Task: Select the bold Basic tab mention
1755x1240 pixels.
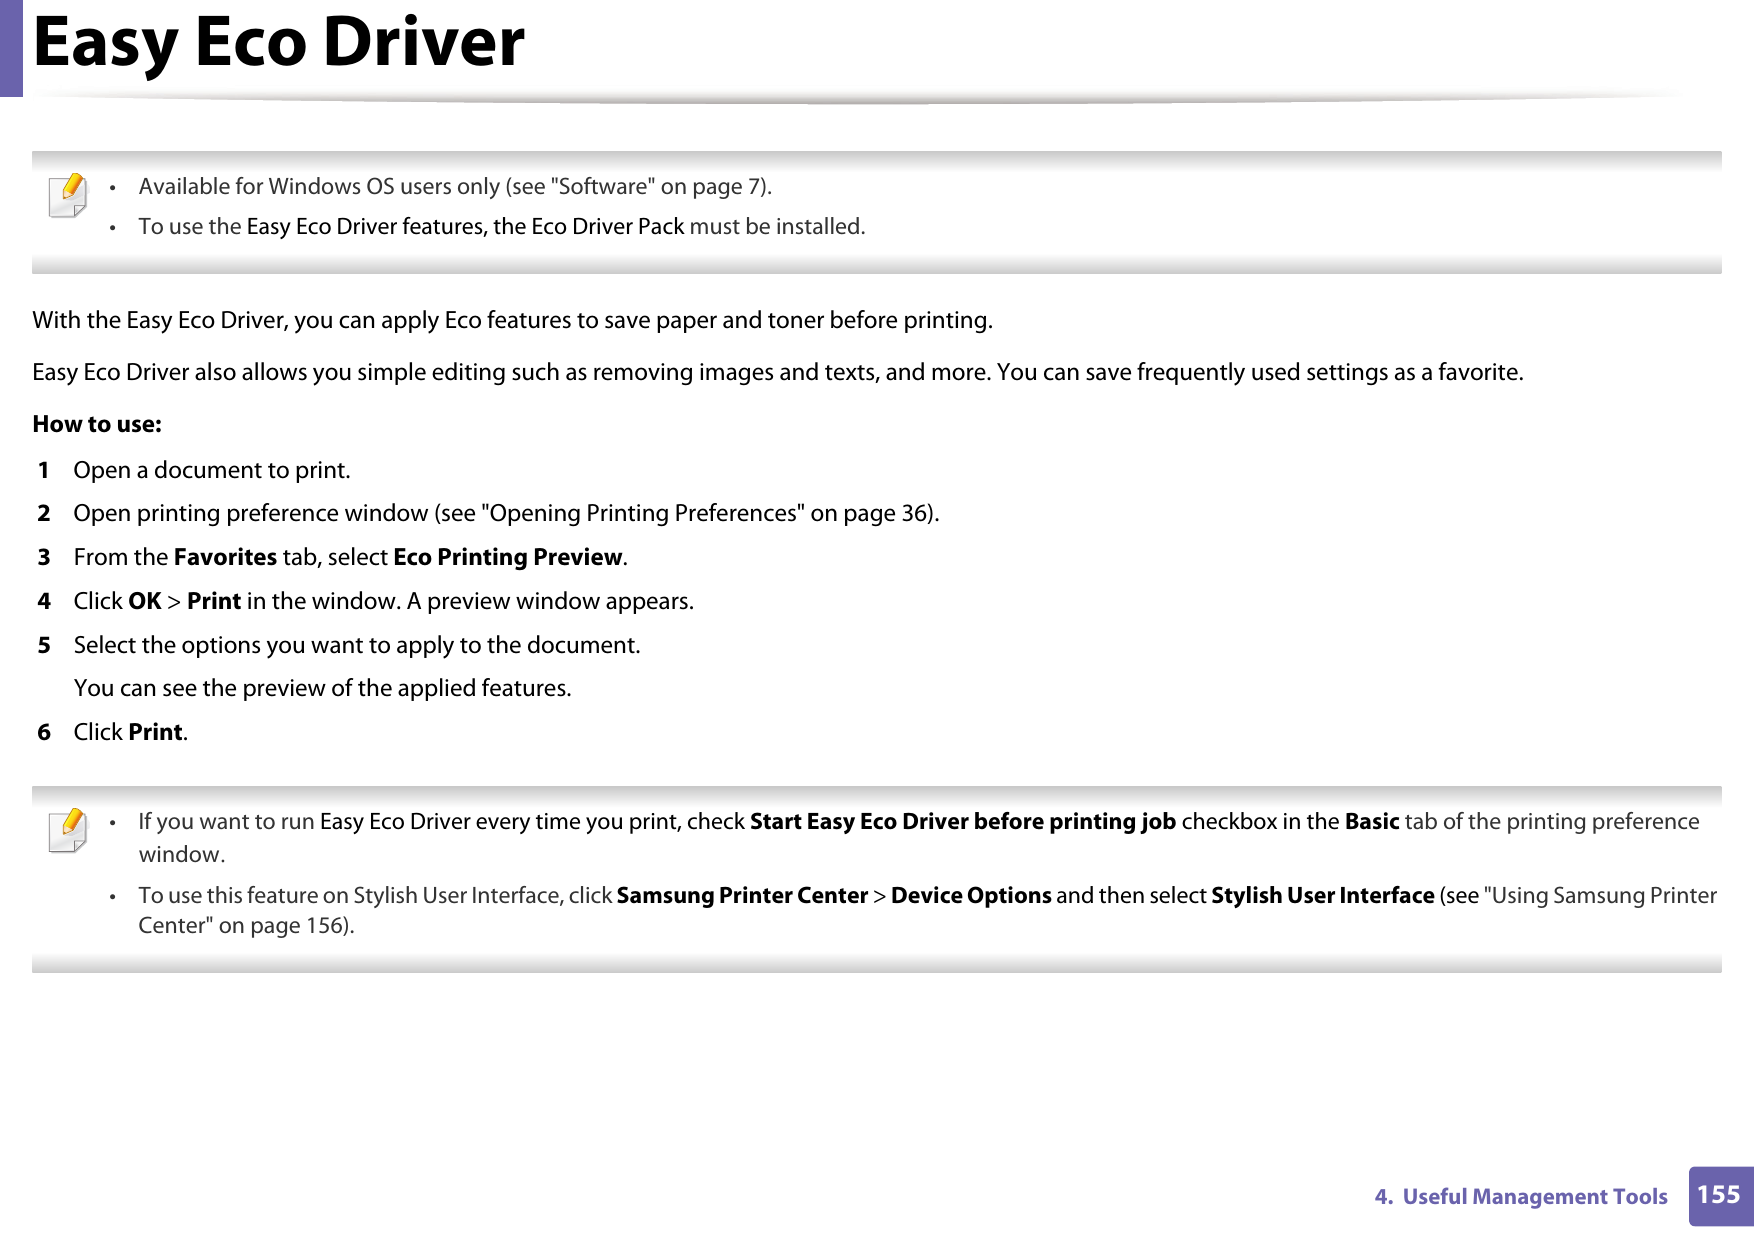Action: click(x=1372, y=821)
